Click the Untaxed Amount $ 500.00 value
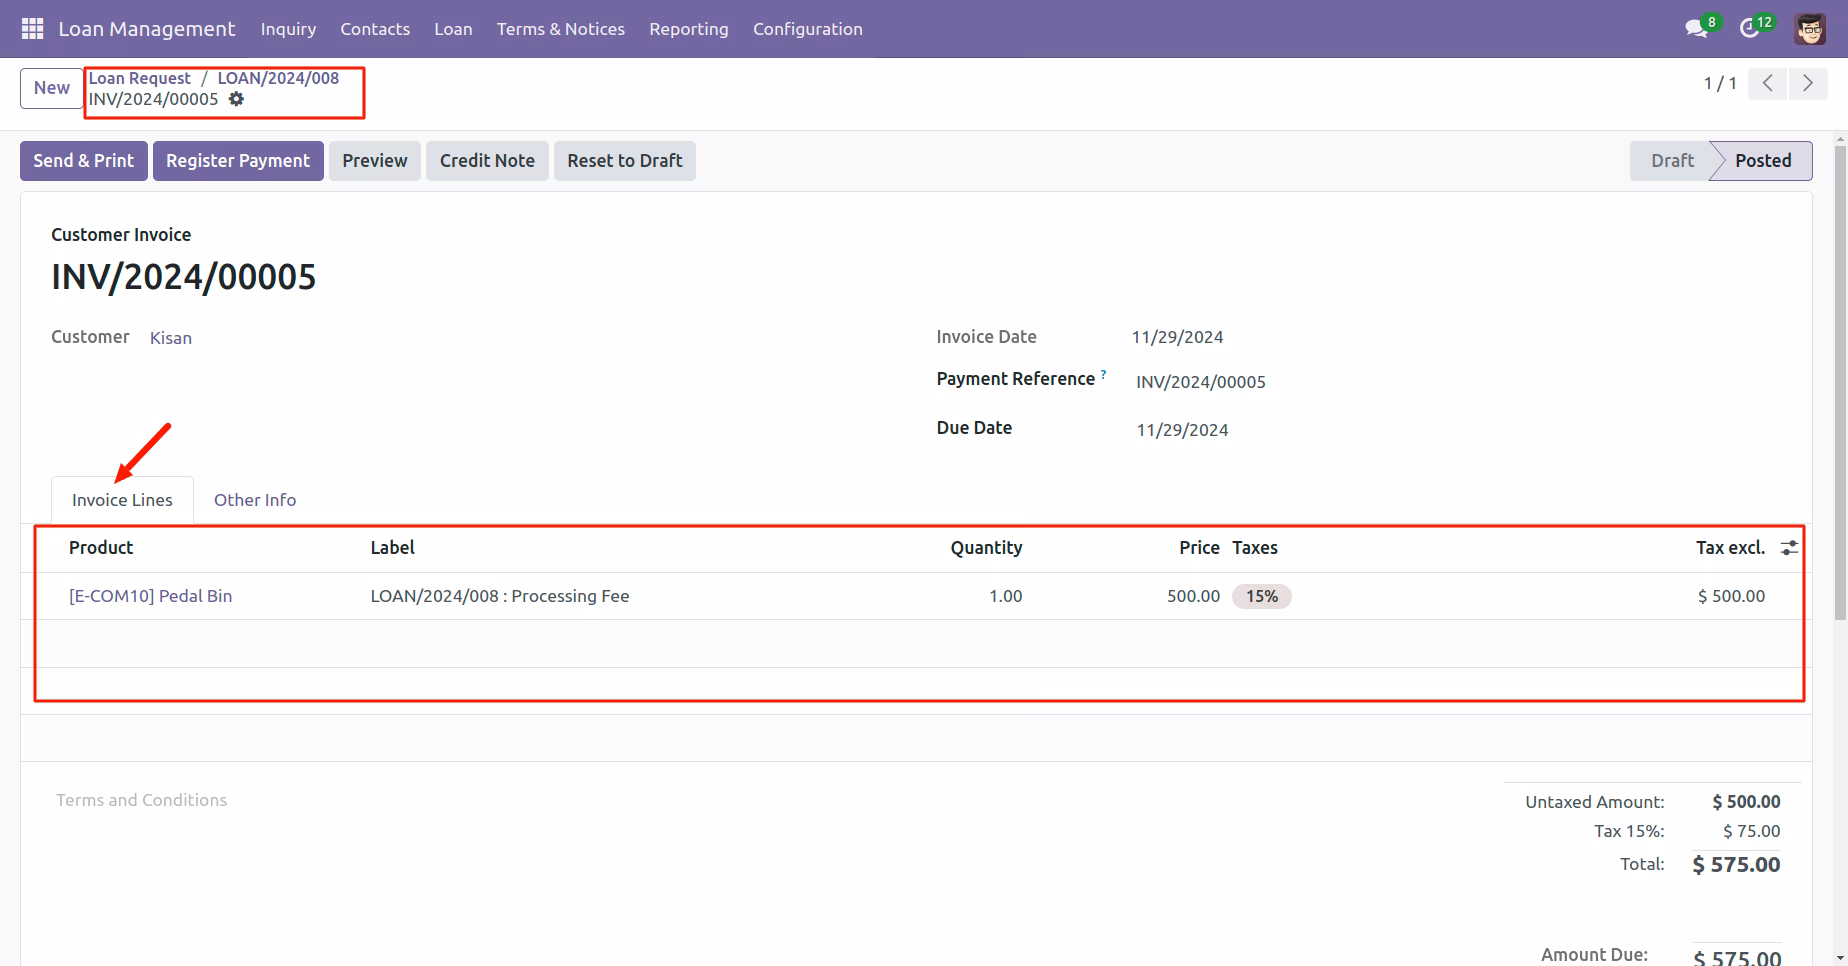1848x966 pixels. point(1746,802)
